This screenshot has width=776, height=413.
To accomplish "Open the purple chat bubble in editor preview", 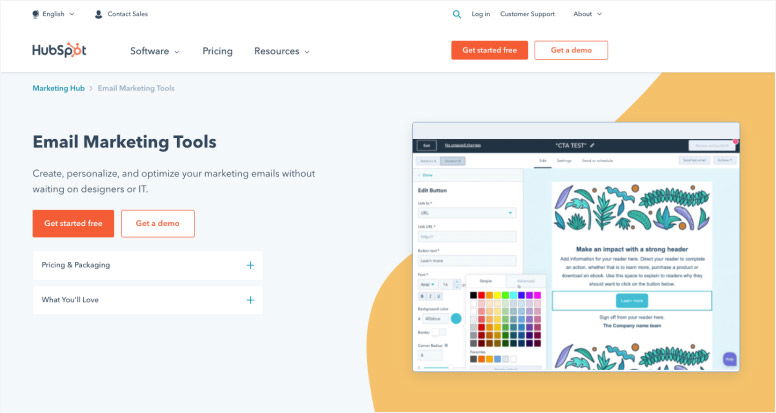I will (x=729, y=359).
